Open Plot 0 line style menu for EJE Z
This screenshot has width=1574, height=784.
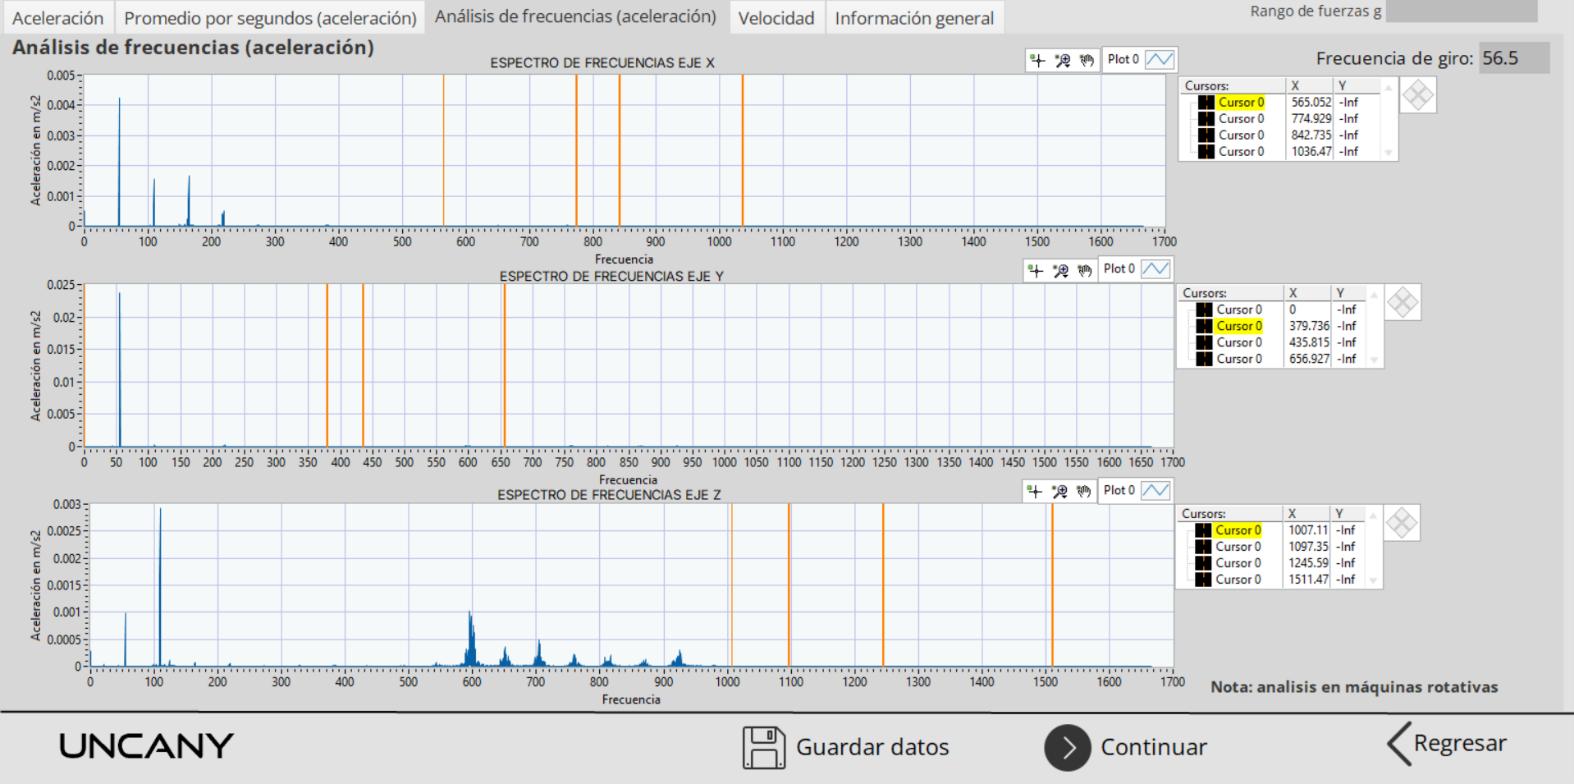[1155, 490]
